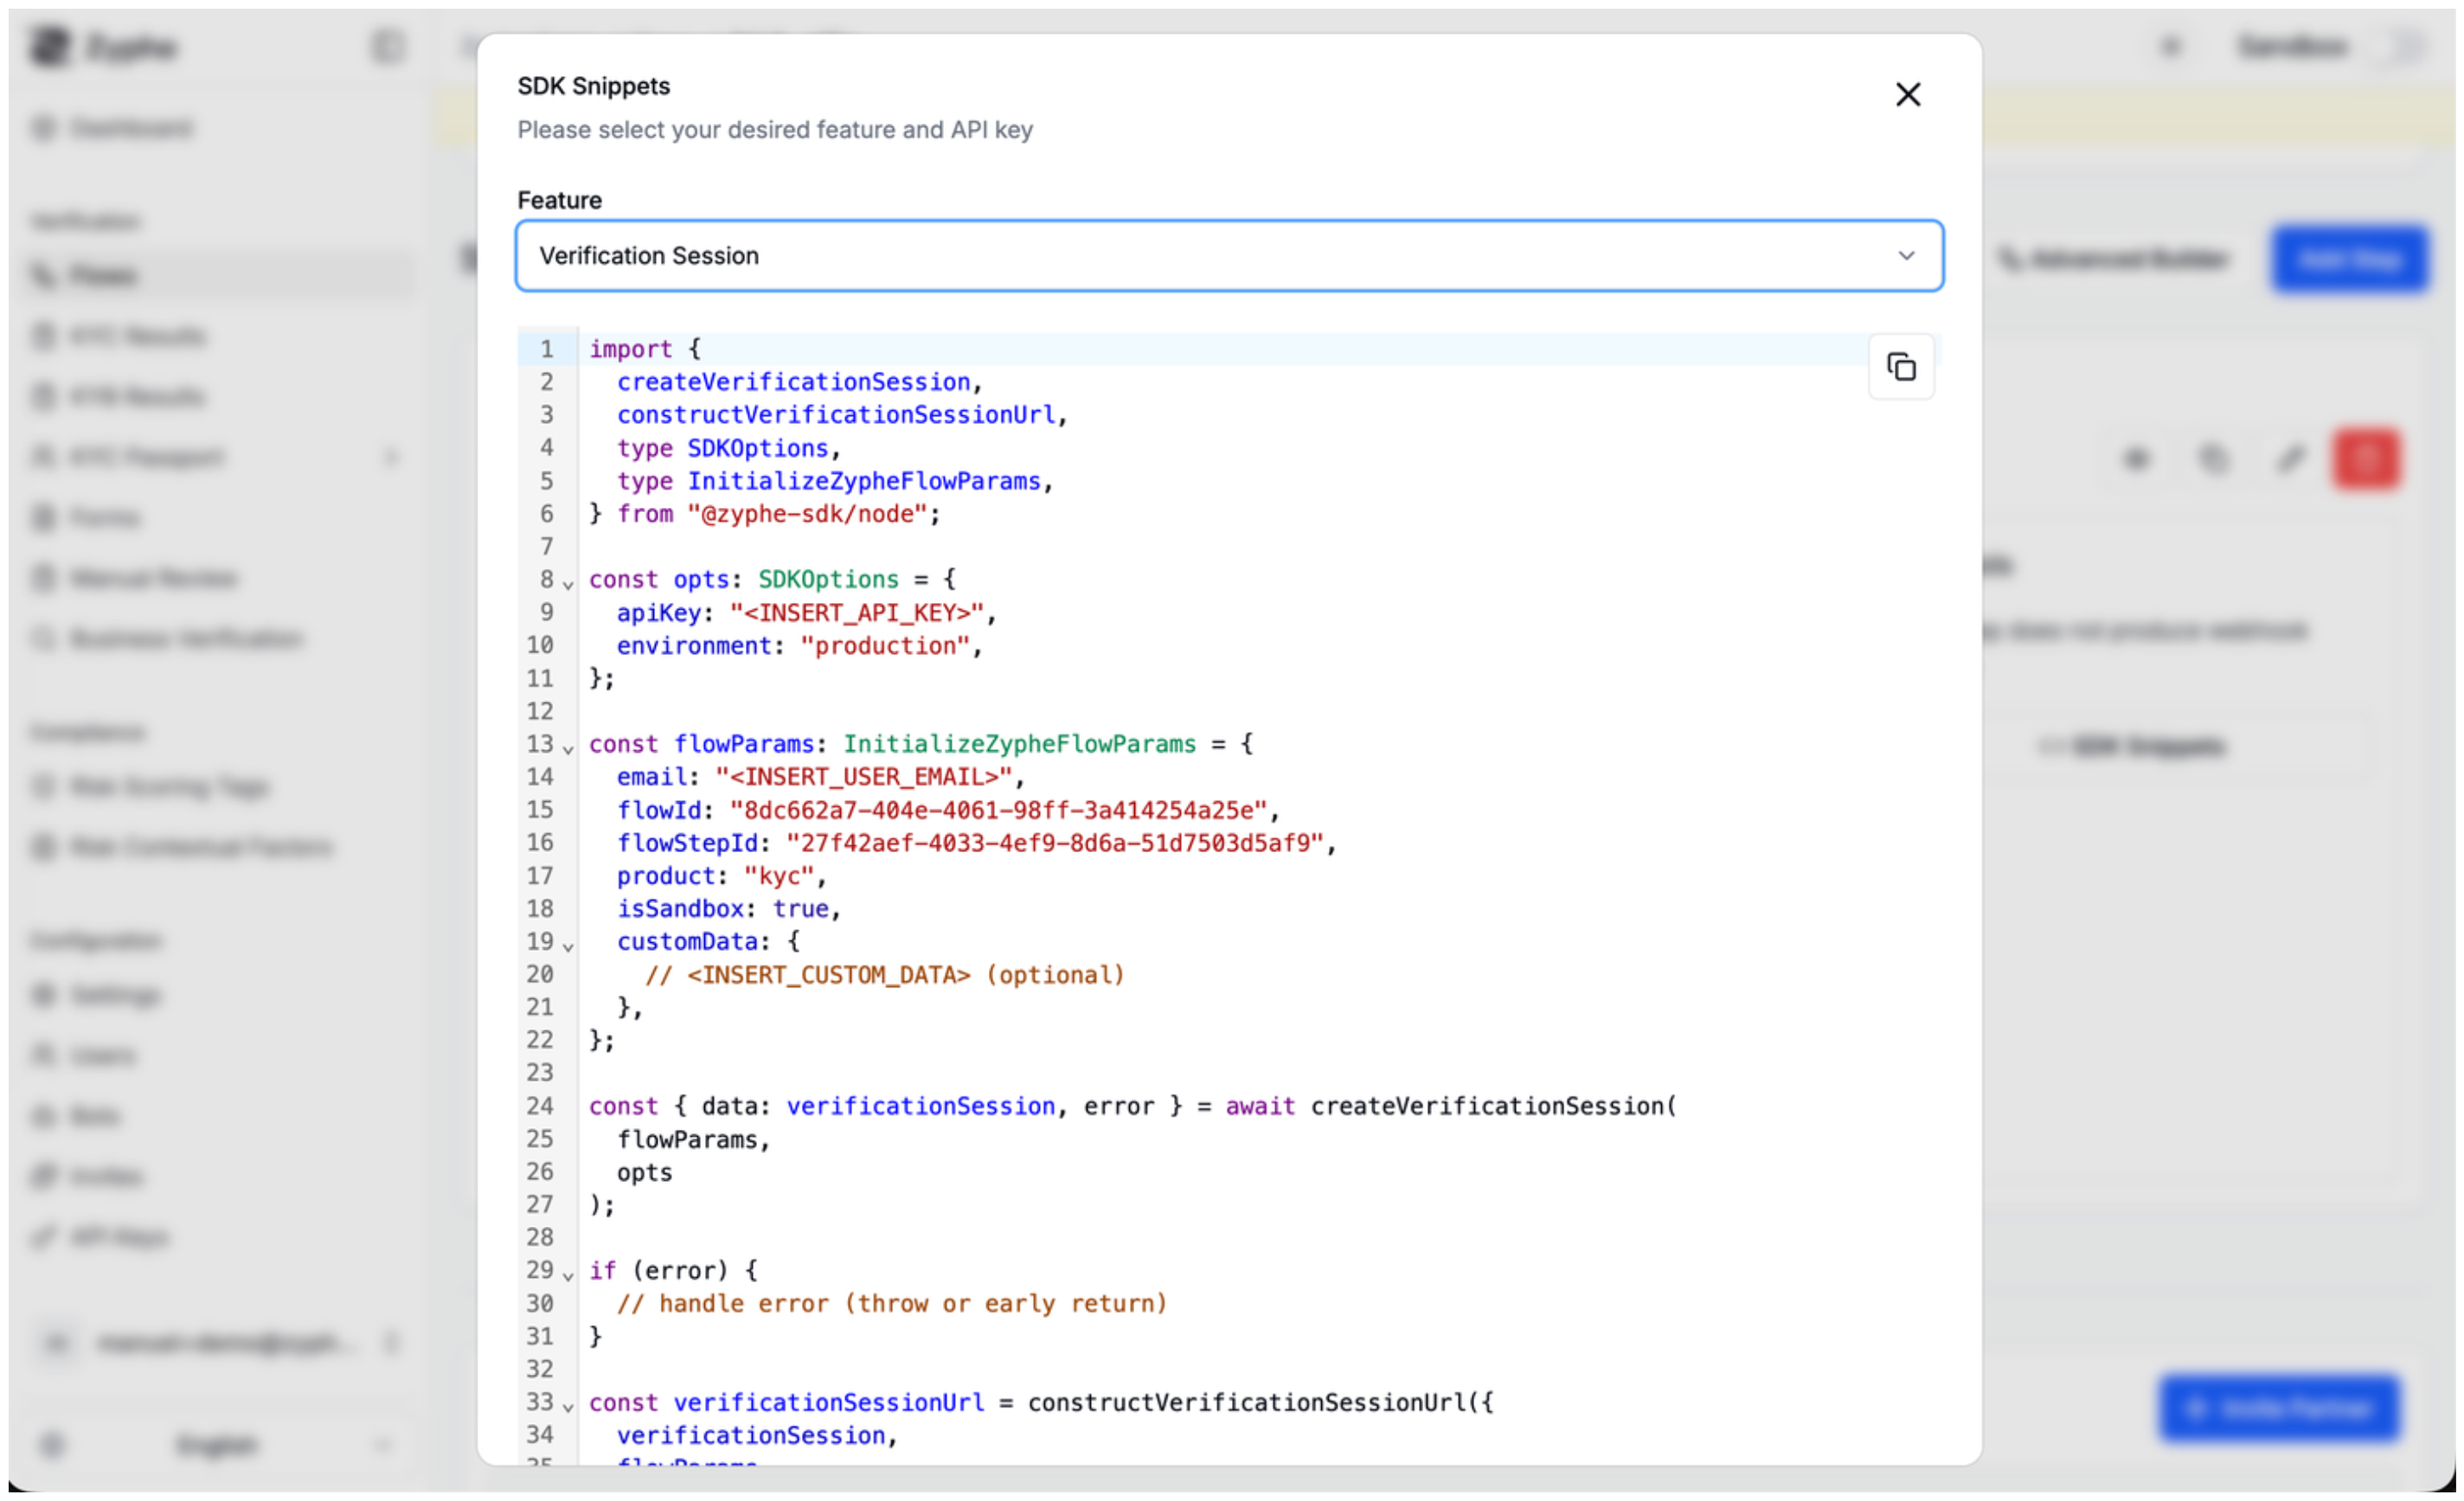2464x1501 pixels.
Task: Click the "<INSERT_USER_EMAIL>" placeholder string
Action: [863, 777]
